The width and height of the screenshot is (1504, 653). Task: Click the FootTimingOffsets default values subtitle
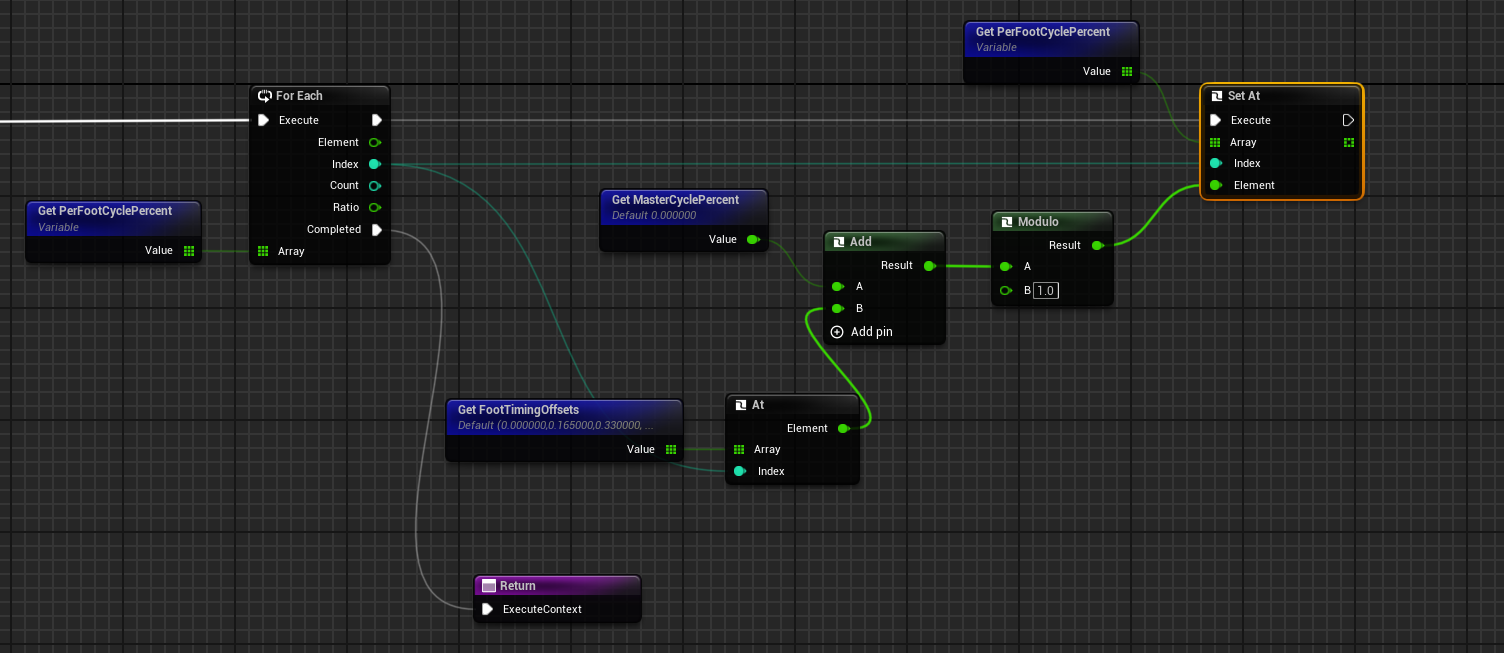coord(556,425)
